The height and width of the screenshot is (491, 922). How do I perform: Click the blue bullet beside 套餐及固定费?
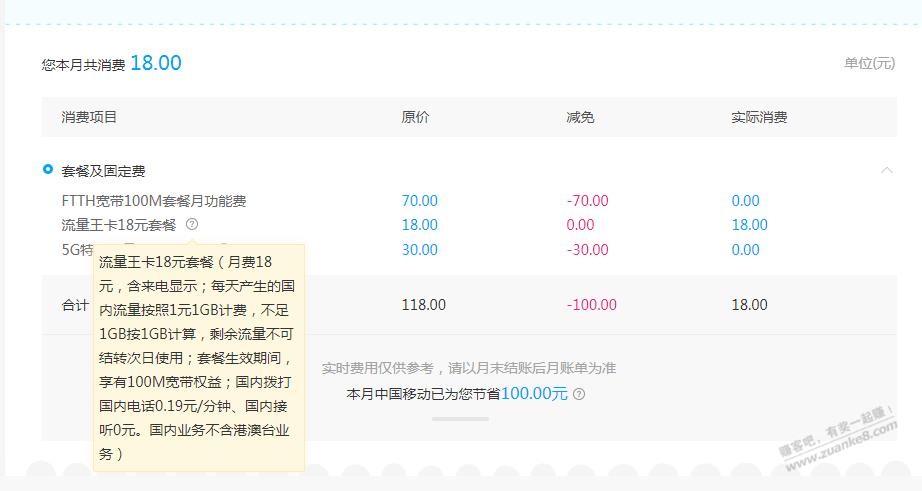coord(48,169)
